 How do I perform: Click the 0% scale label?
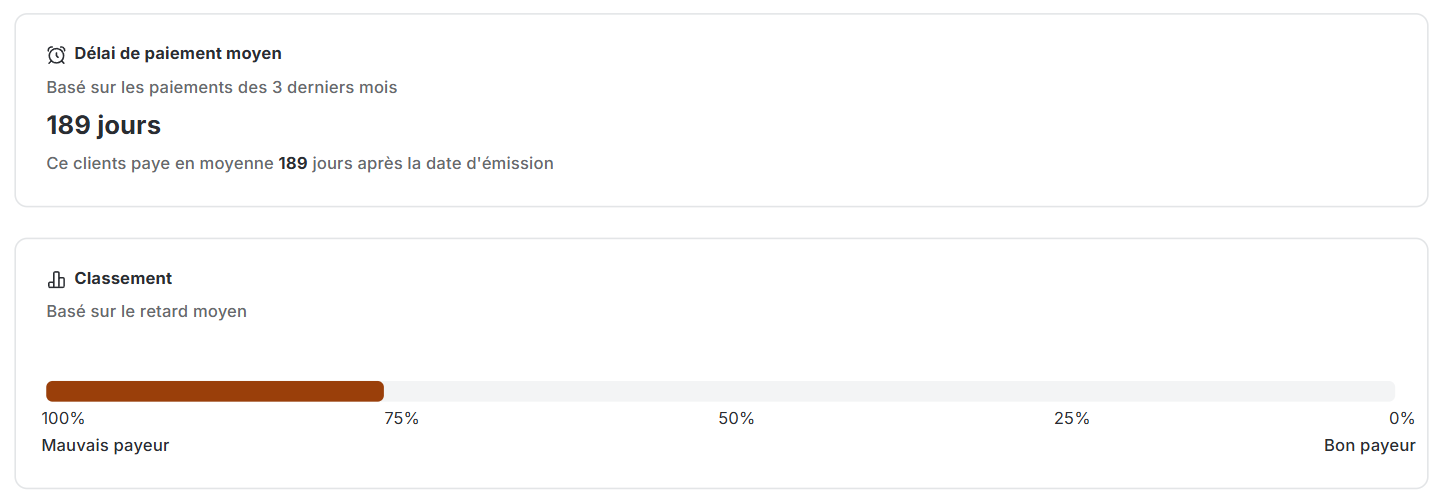pyautogui.click(x=1402, y=419)
